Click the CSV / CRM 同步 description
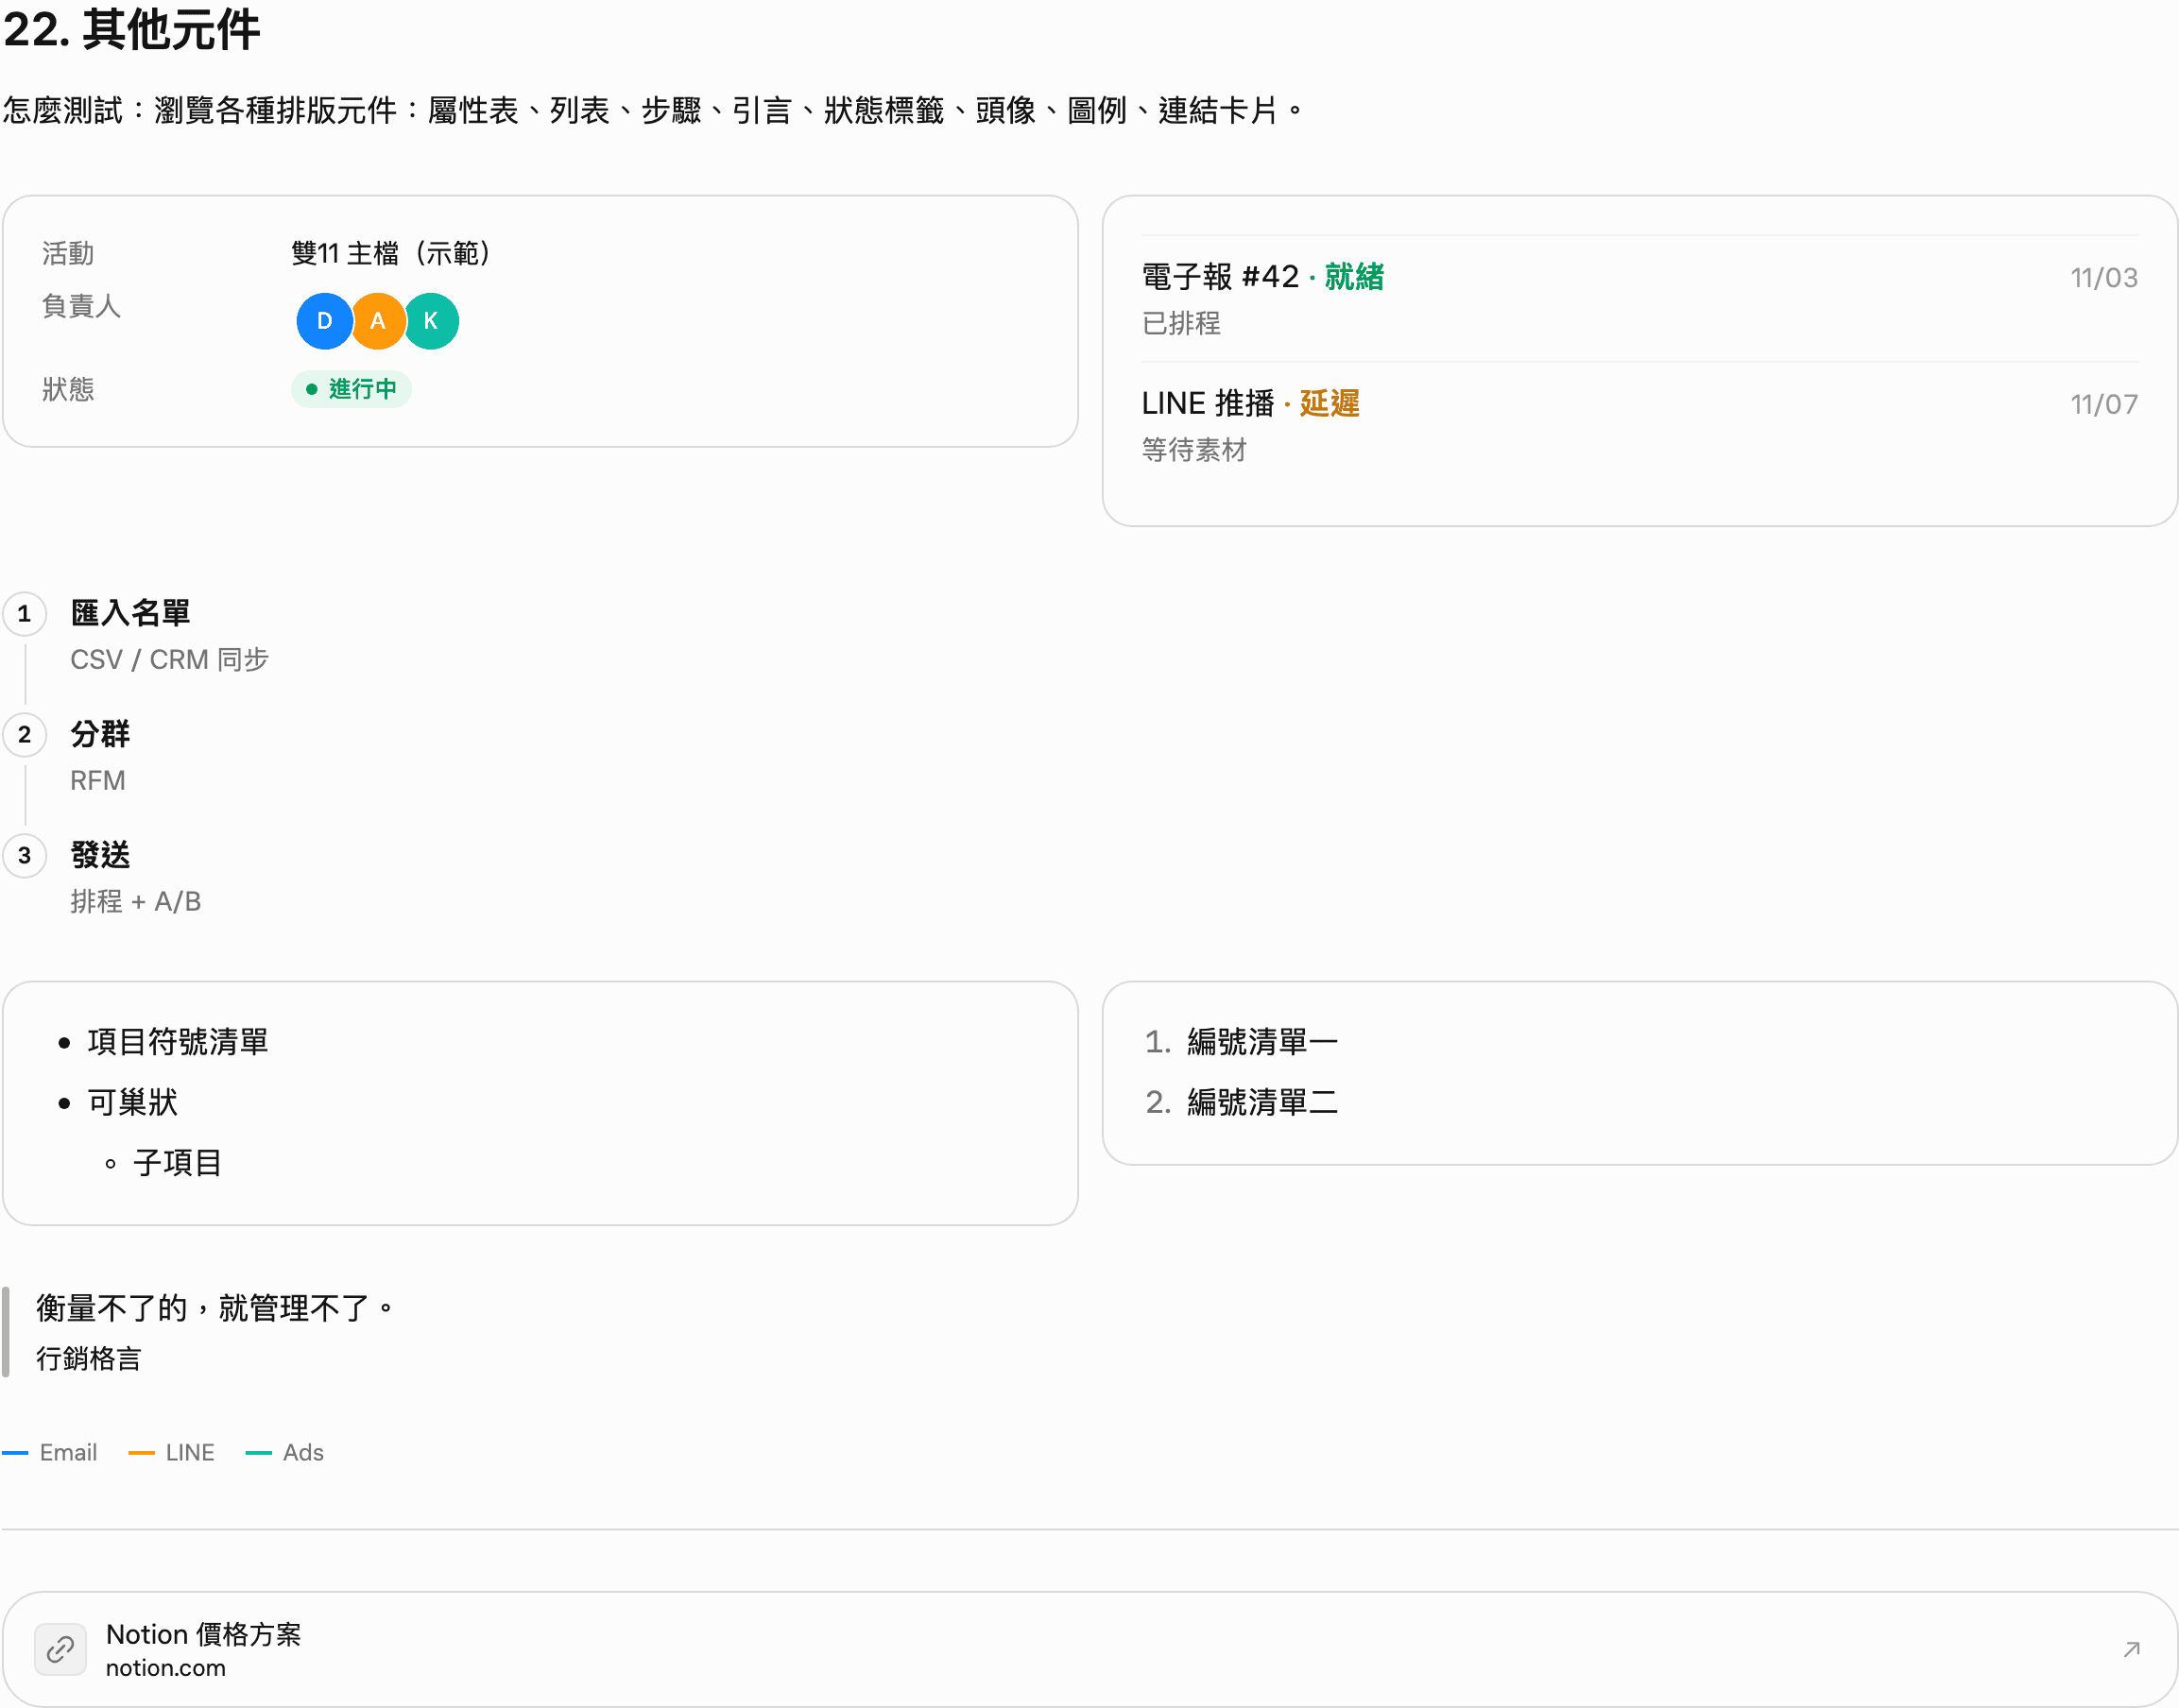This screenshot has width=2179, height=1708. click(169, 660)
